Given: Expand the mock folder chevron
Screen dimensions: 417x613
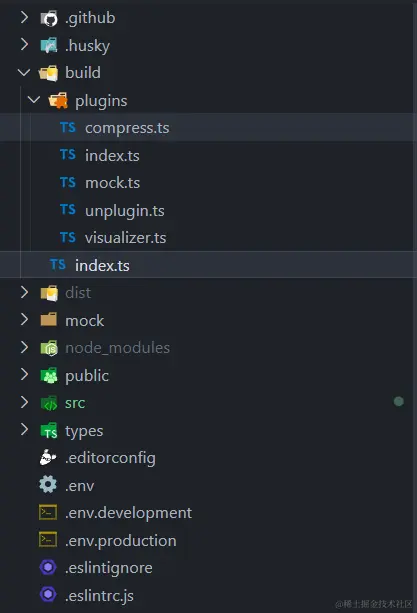Looking at the screenshot, I should 24,320.
